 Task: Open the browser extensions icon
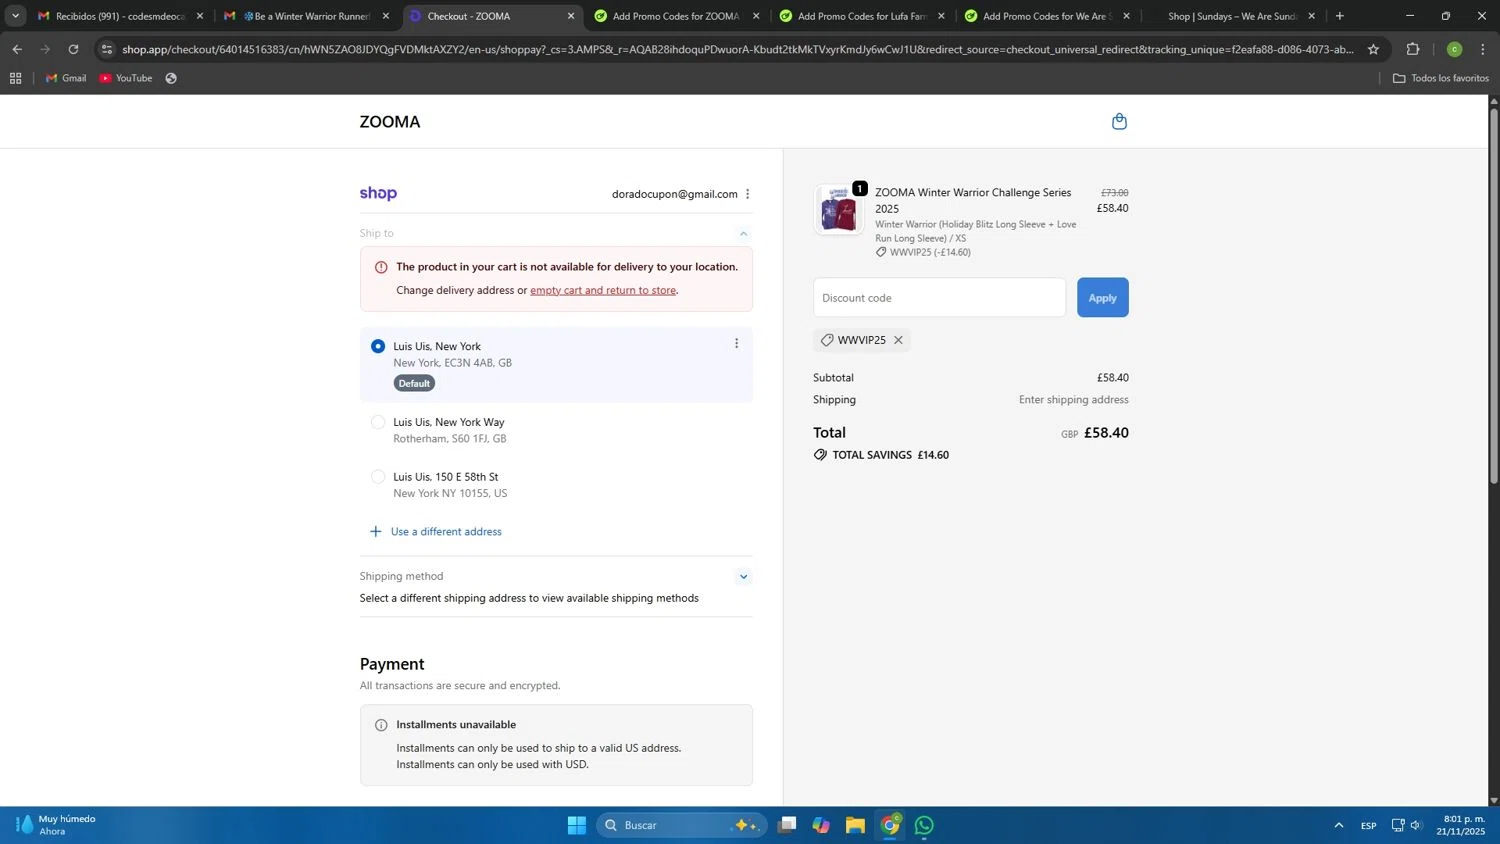[x=1412, y=49]
